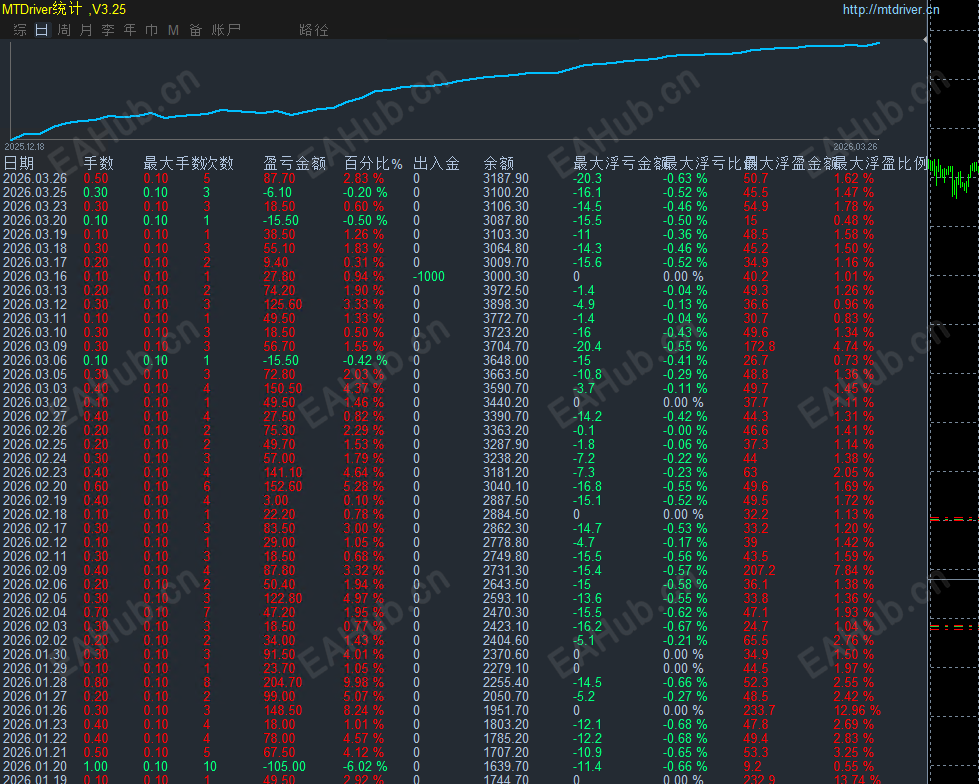Viewport: 979px width, 784px height.
Task: Open the 备 notes tab
Action: pos(195,30)
